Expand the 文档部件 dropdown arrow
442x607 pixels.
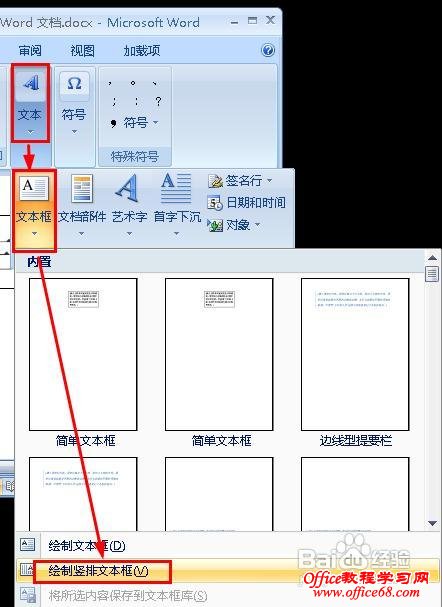[81, 234]
